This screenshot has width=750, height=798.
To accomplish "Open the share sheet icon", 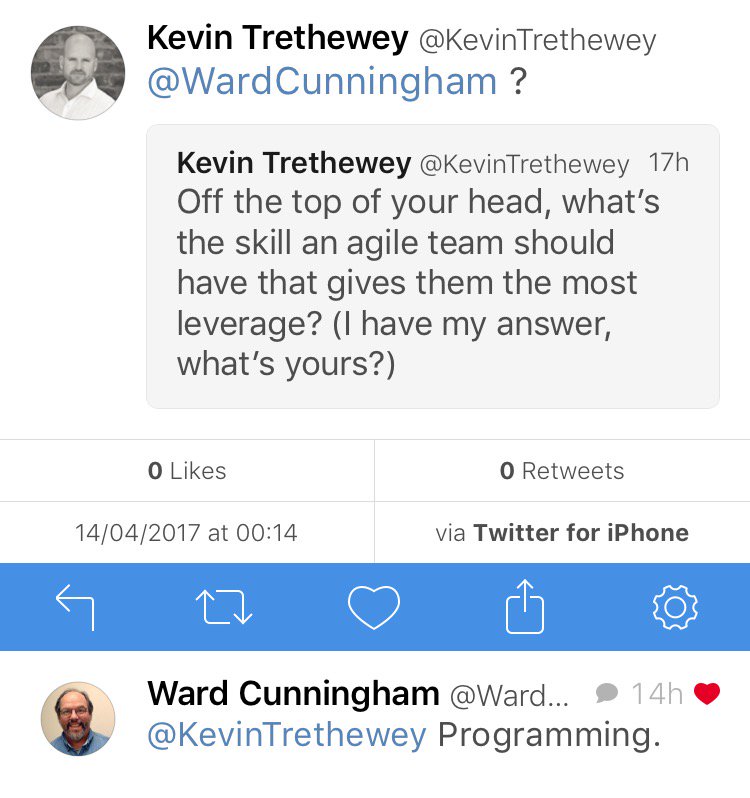I will [524, 607].
